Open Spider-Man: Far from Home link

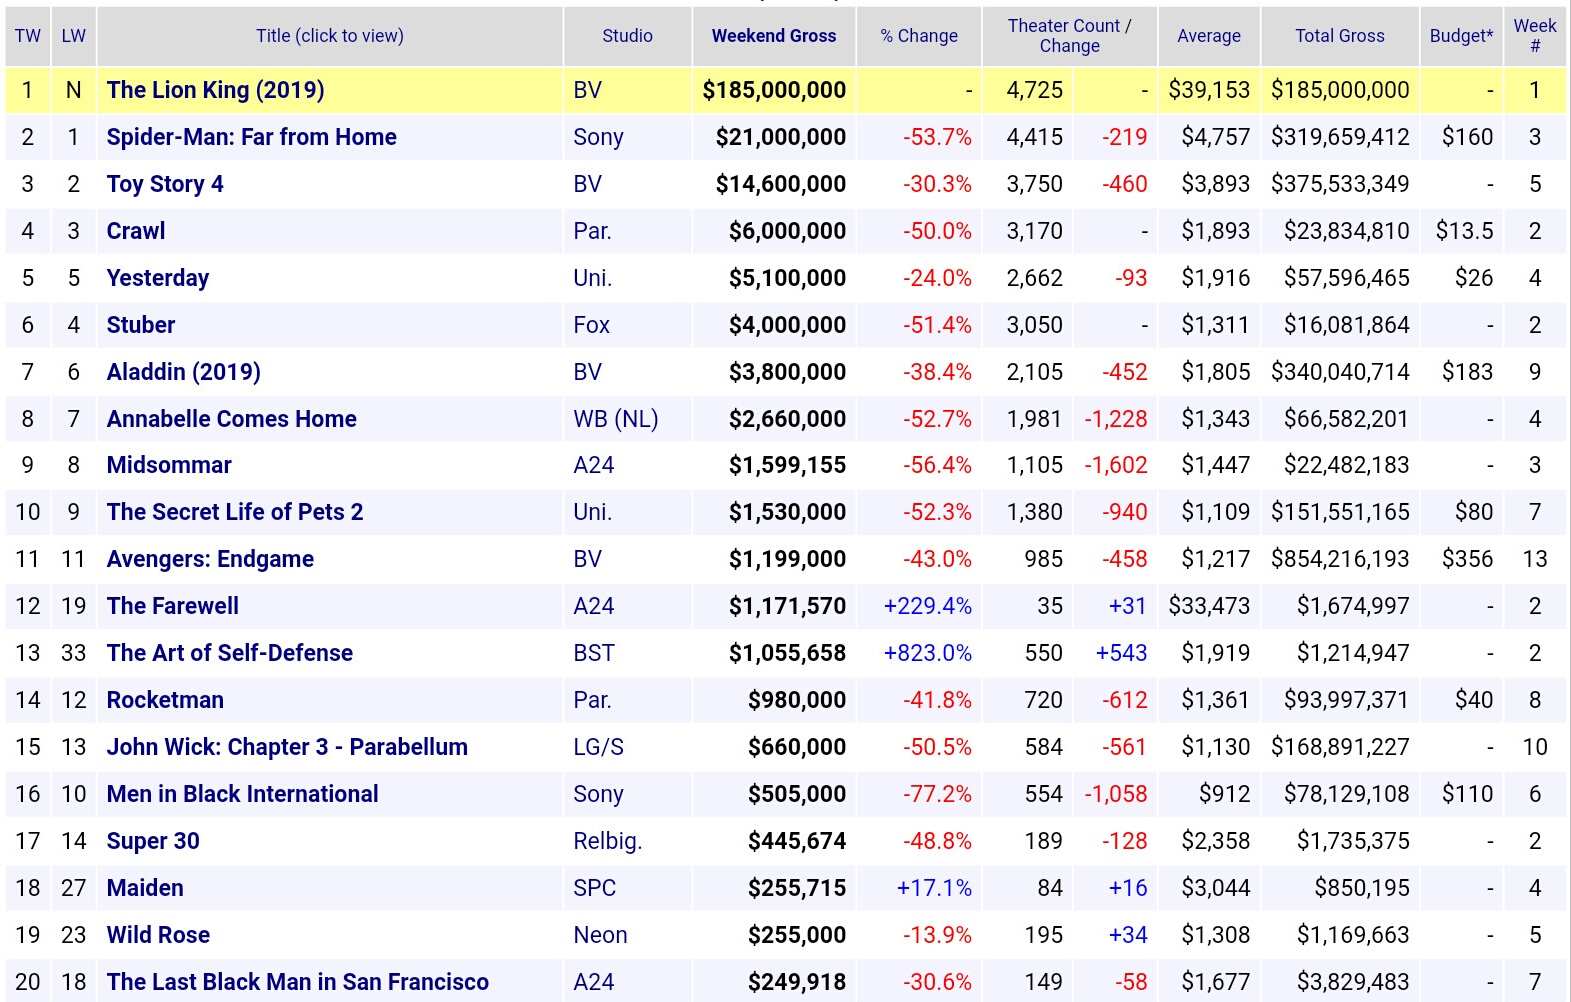click(x=251, y=137)
